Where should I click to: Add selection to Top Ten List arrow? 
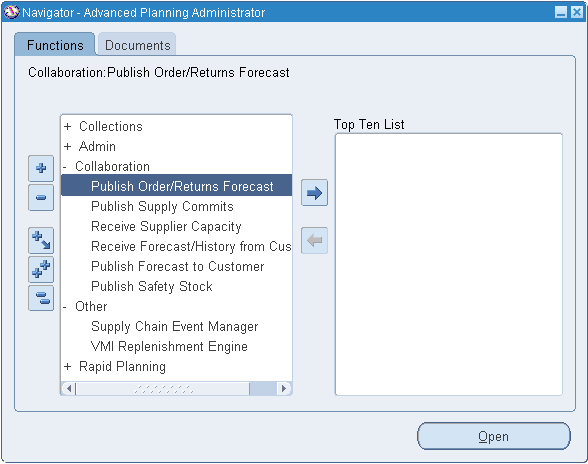tap(314, 193)
